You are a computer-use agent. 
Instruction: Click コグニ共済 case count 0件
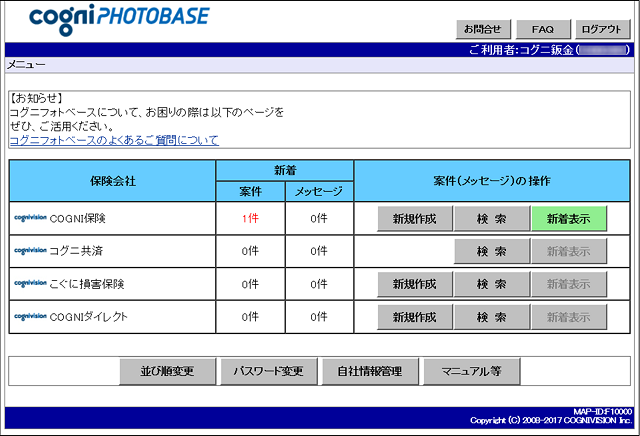tap(250, 251)
